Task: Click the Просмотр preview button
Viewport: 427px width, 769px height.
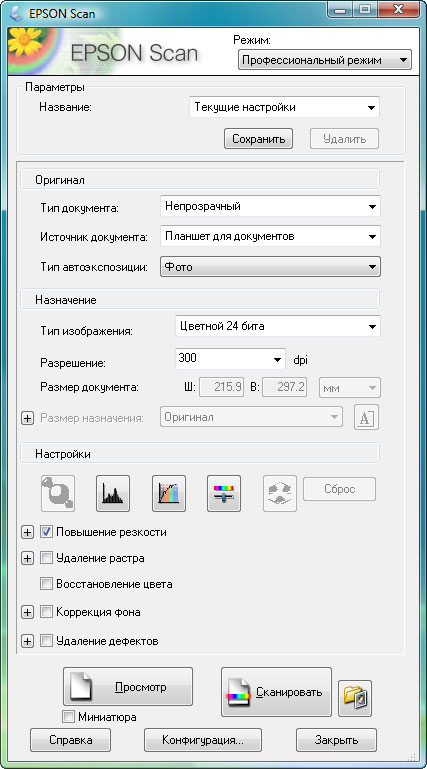Action: point(127,687)
